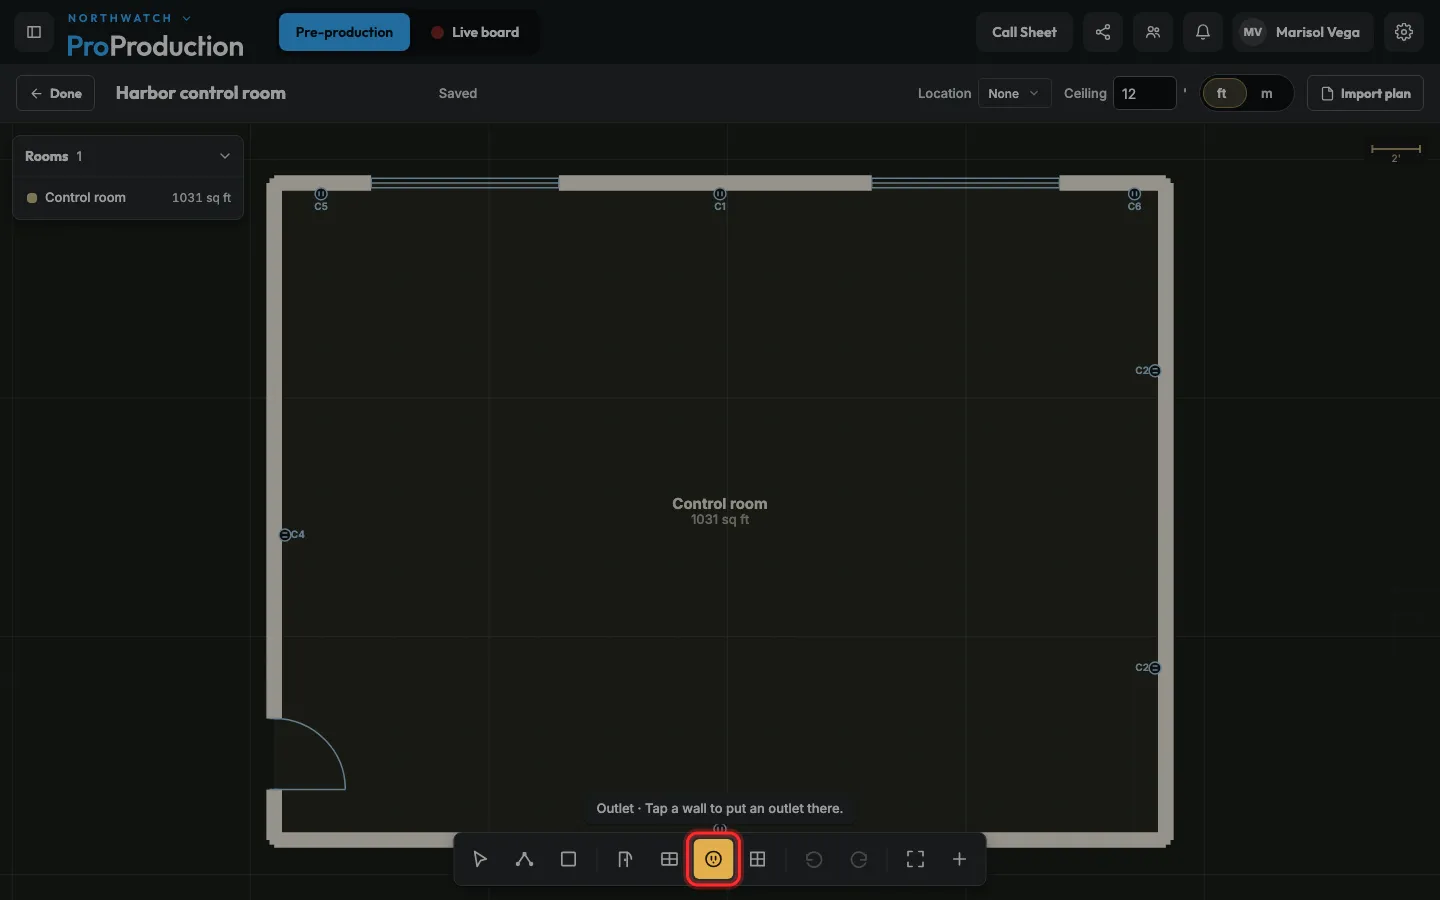Click the Control room label in the plan
Image resolution: width=1440 pixels, height=900 pixels.
[720, 504]
